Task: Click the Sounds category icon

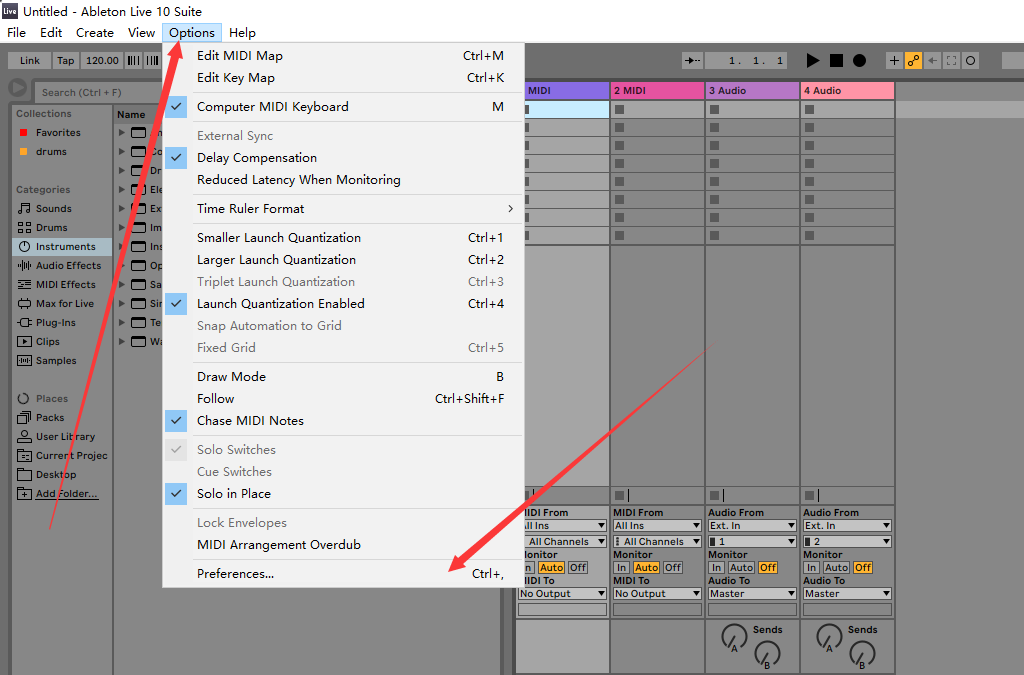Action: pyautogui.click(x=24, y=208)
